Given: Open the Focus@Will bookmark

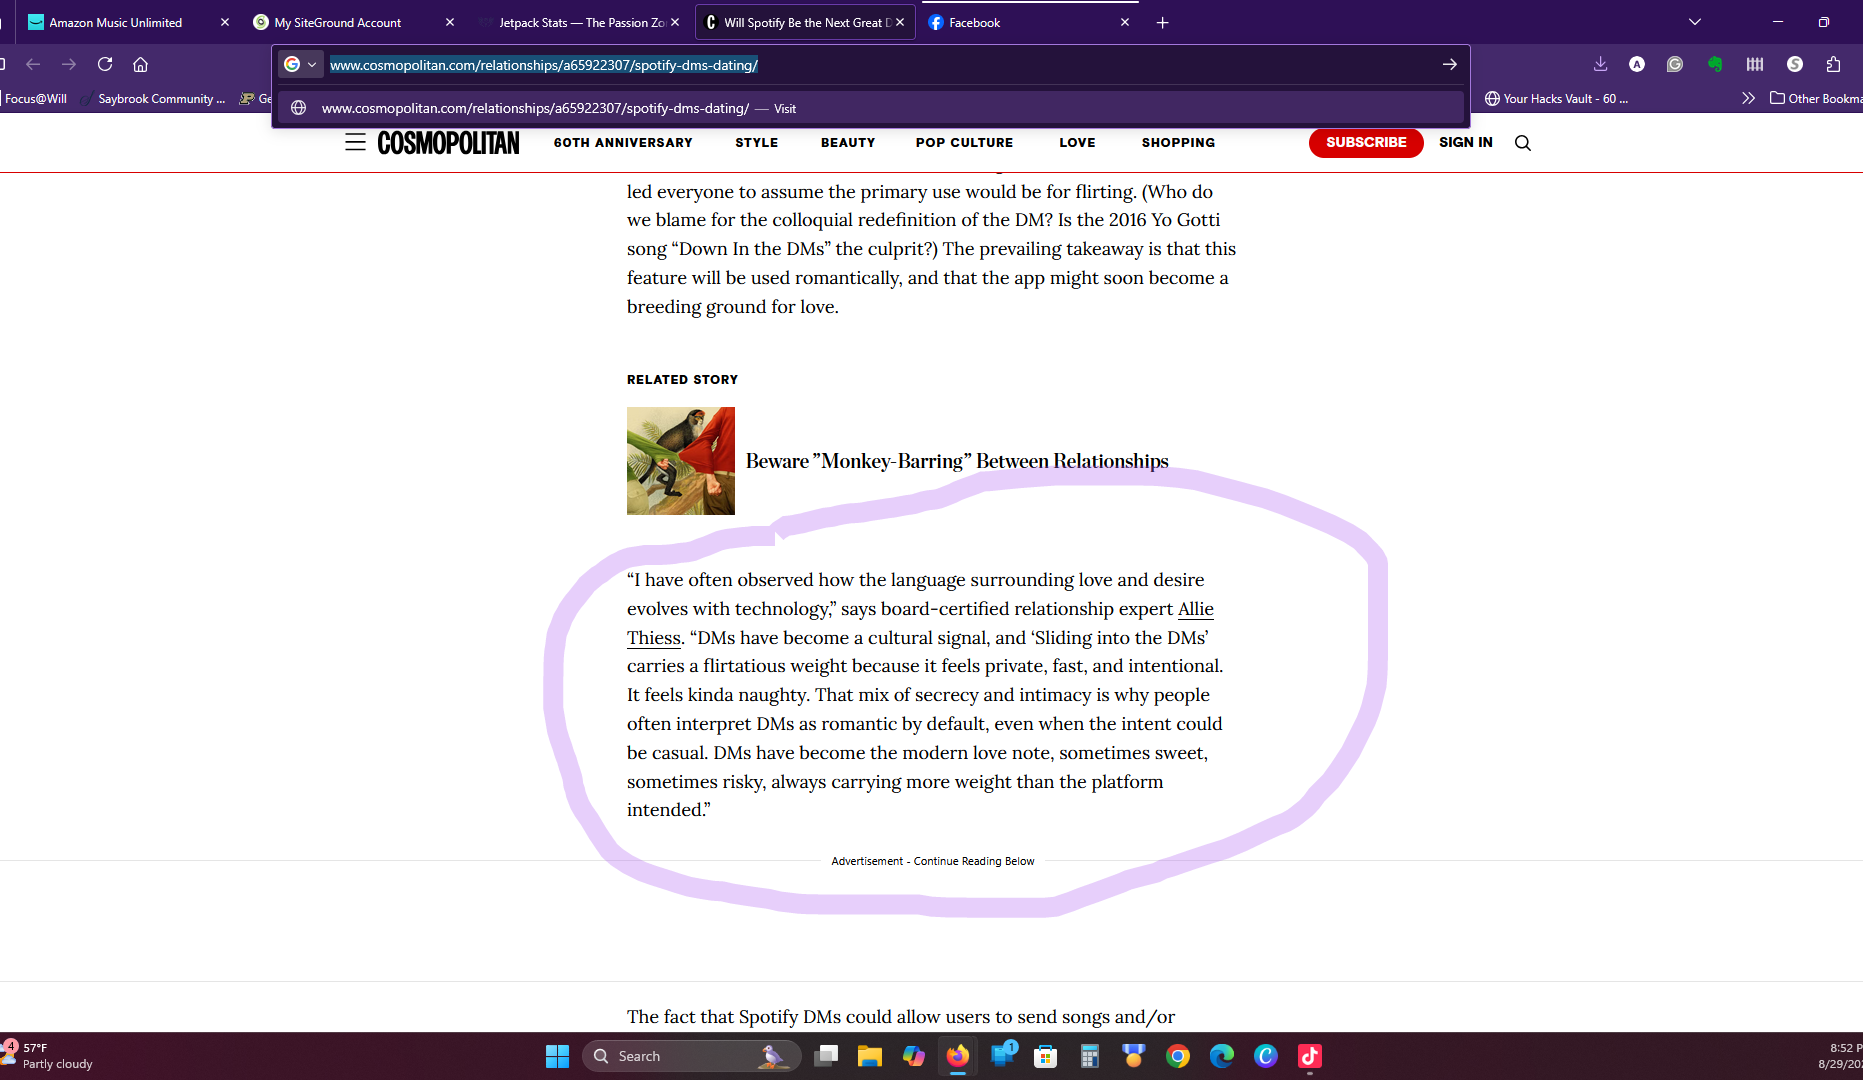Looking at the screenshot, I should 35,98.
